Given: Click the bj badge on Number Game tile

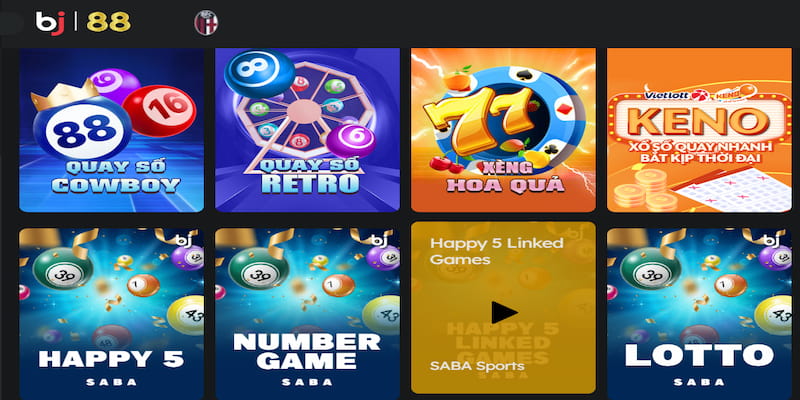Looking at the screenshot, I should click(x=382, y=240).
